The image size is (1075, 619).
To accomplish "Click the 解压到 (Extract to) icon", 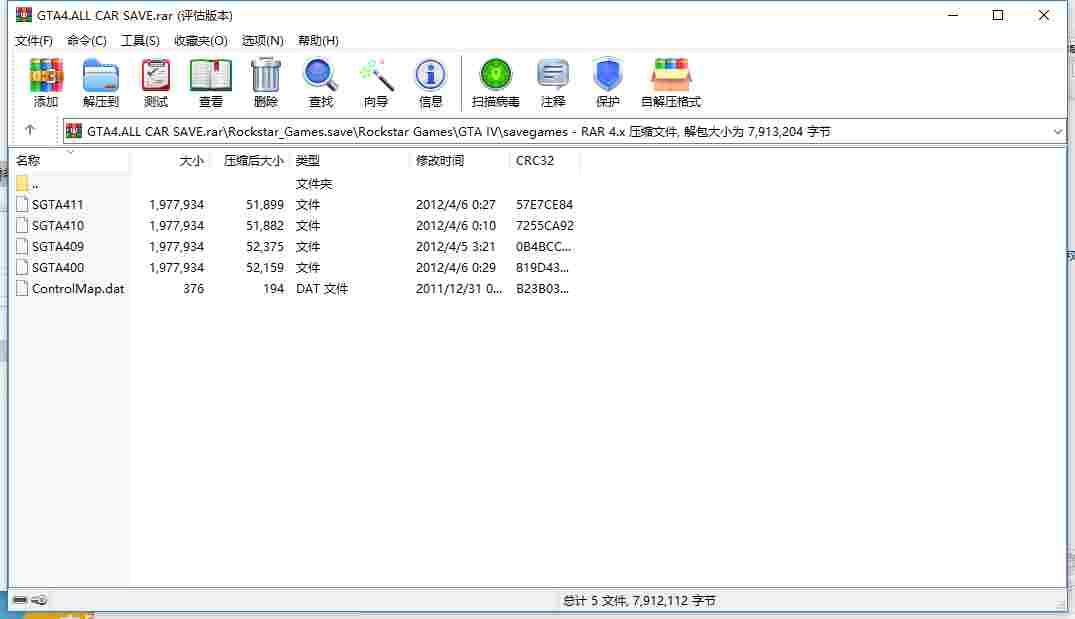I will (101, 82).
